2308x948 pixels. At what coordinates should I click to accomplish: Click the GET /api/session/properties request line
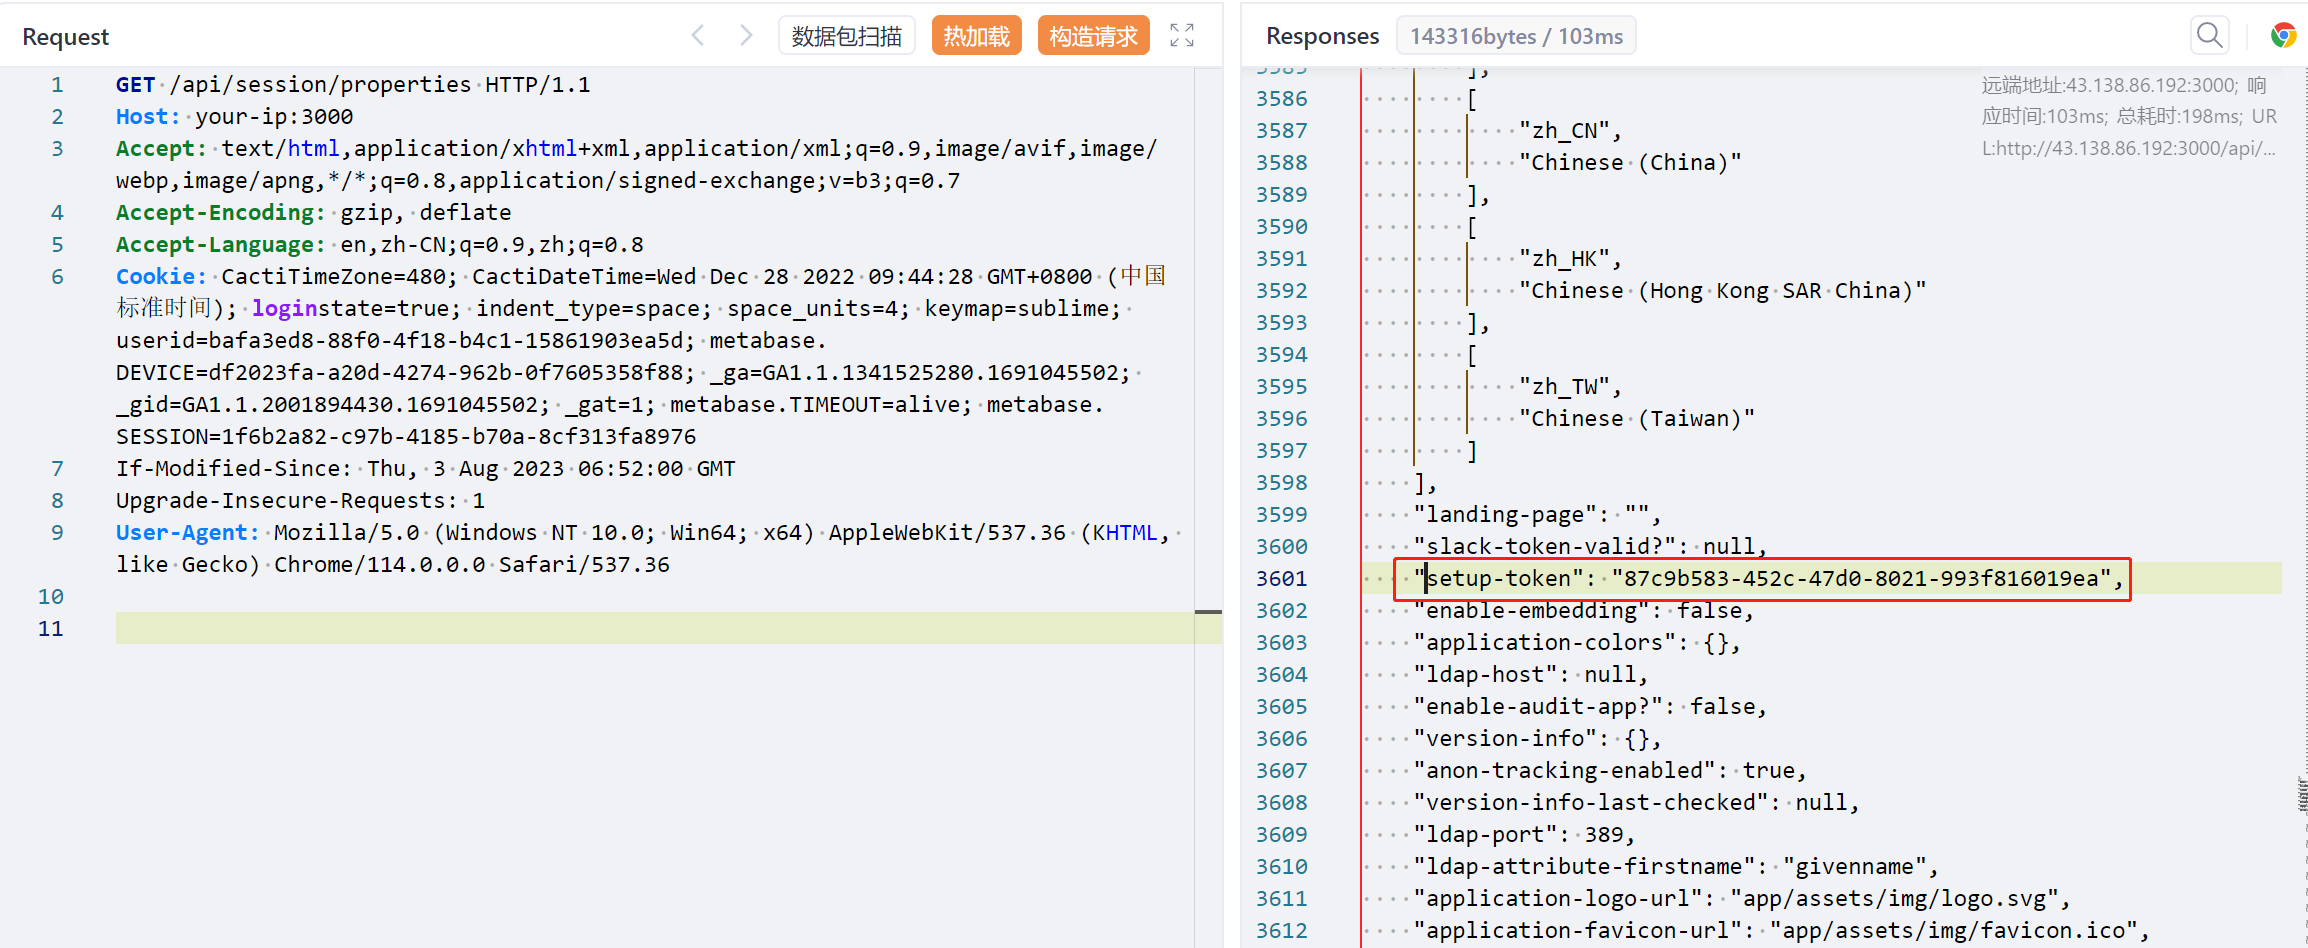(352, 85)
